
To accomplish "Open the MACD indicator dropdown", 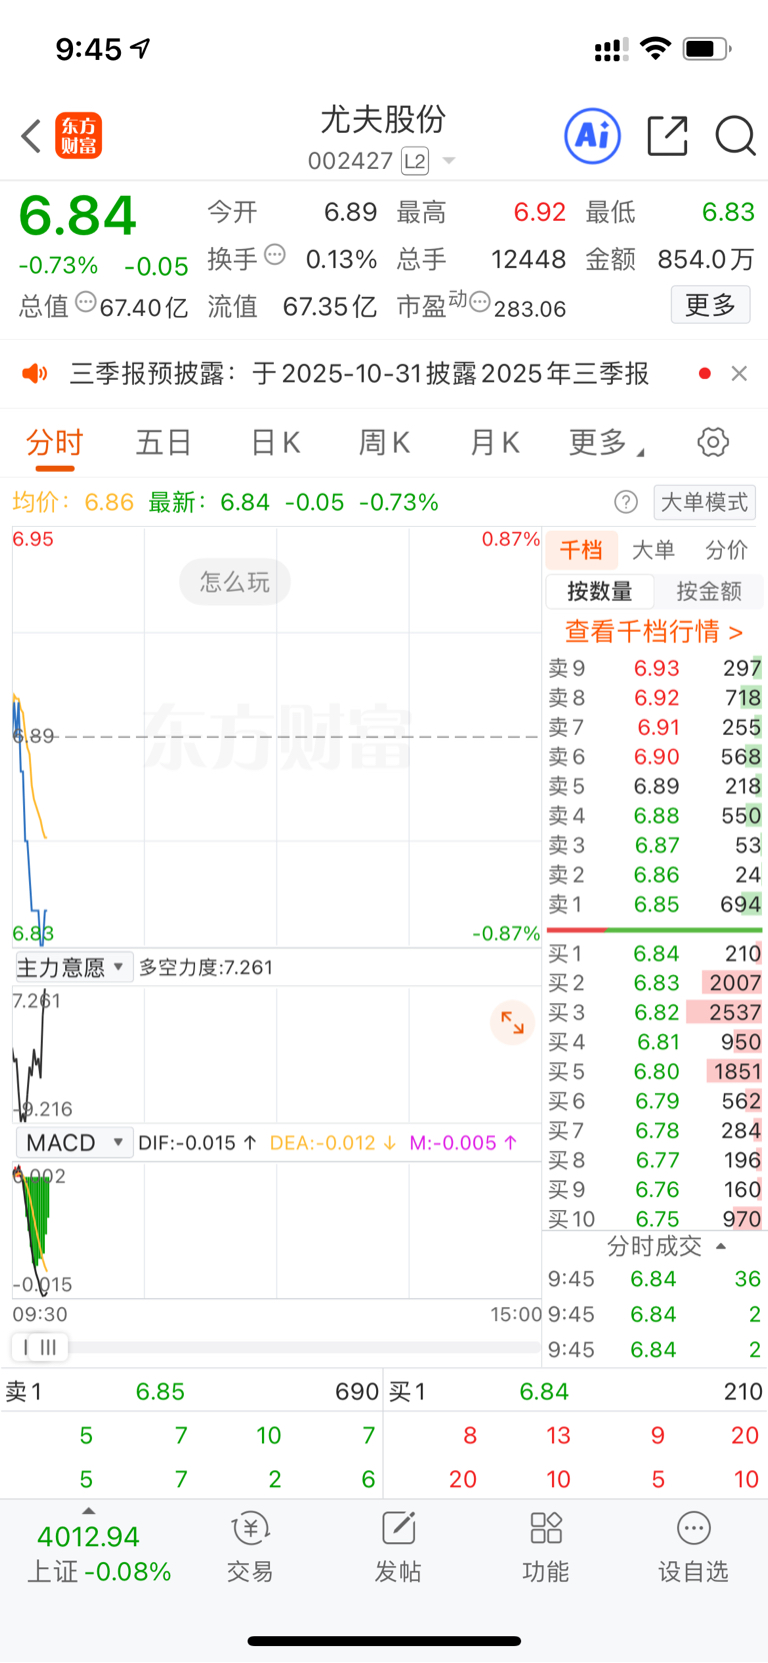I will [73, 1142].
